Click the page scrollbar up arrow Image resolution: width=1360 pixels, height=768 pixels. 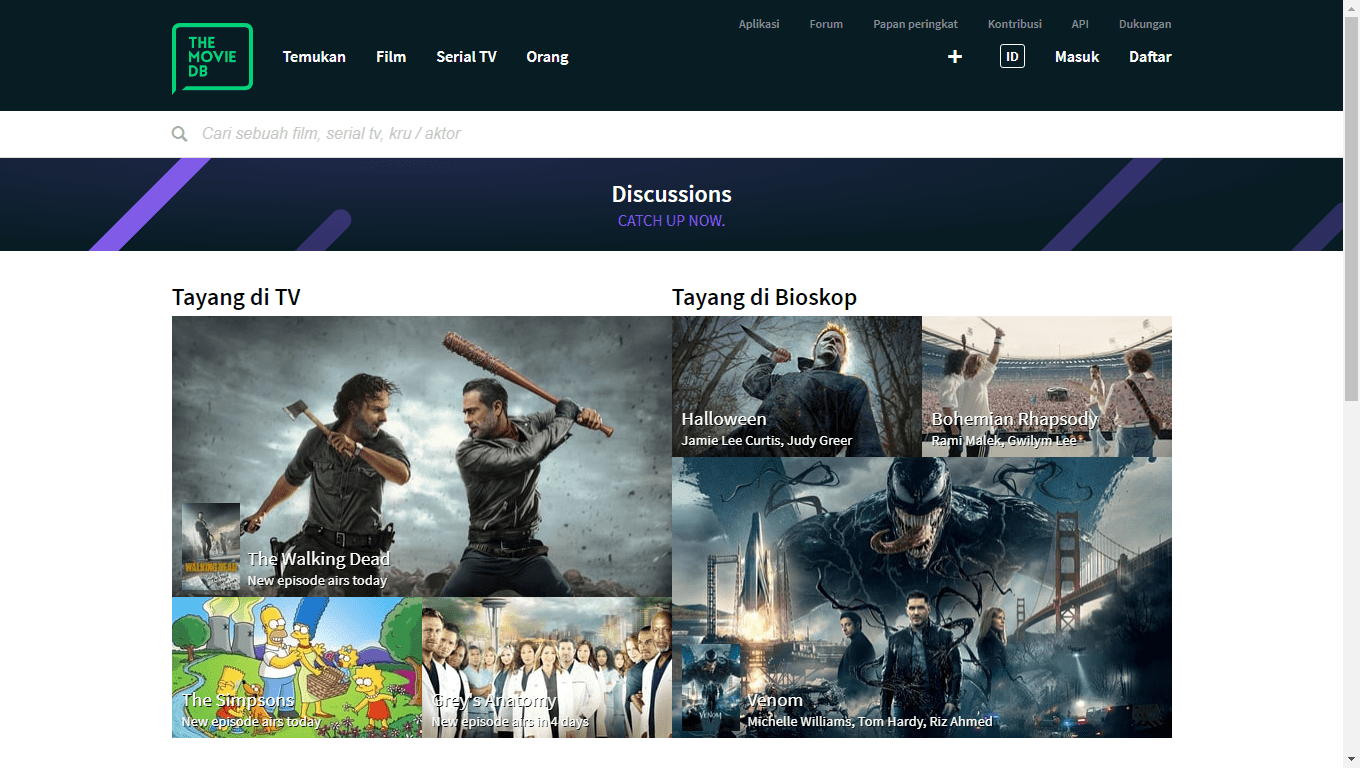(x=1351, y=8)
